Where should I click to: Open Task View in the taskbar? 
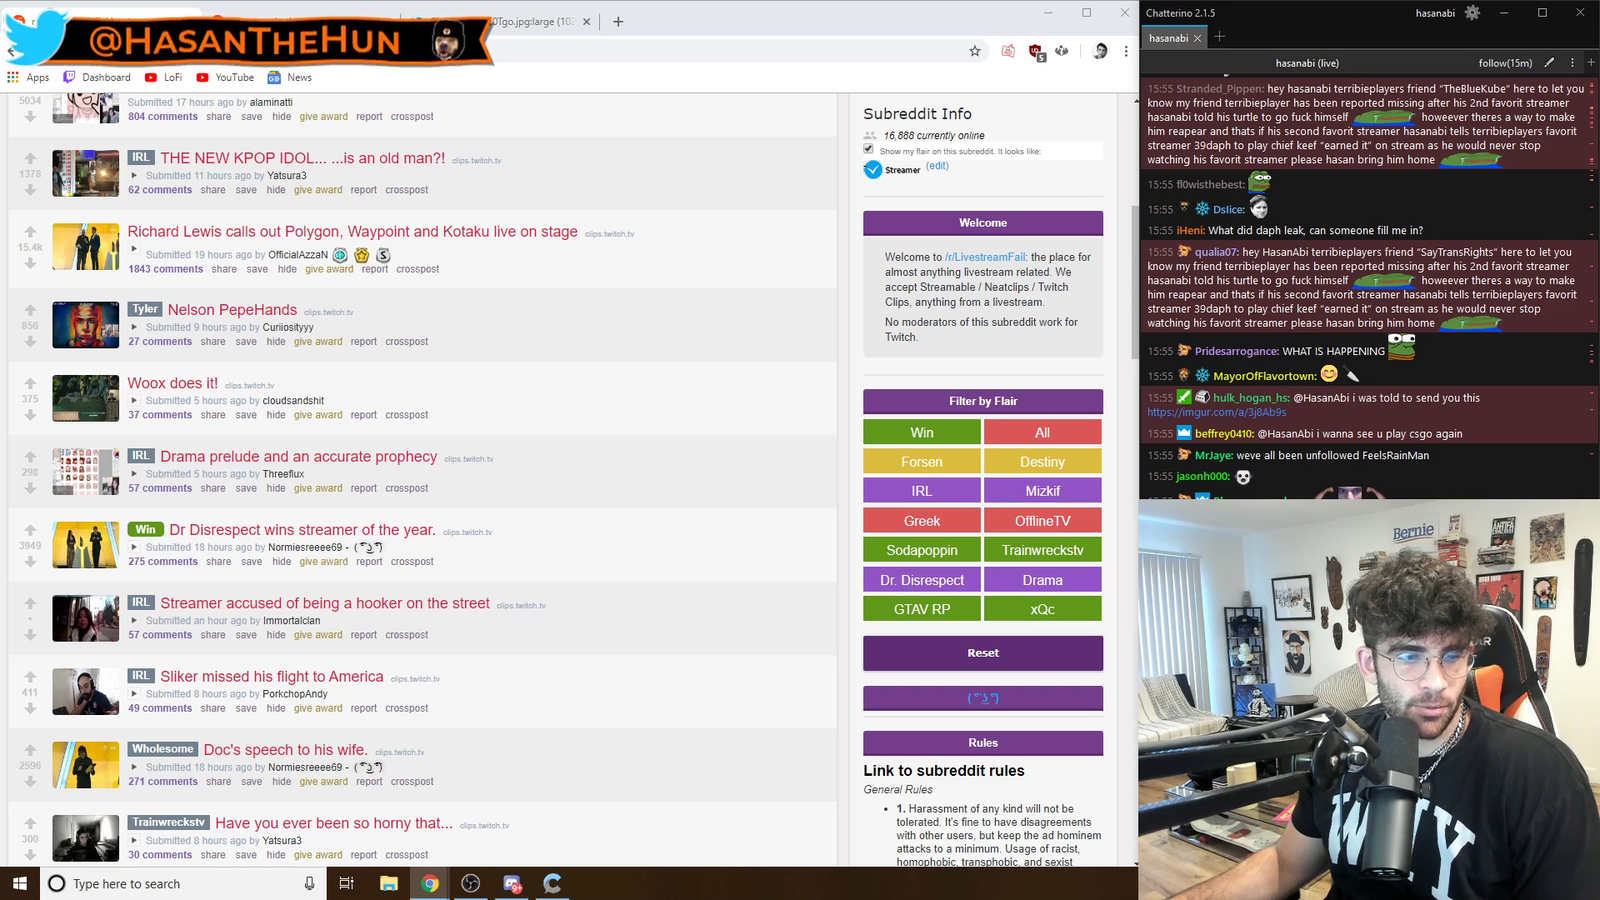pyautogui.click(x=346, y=883)
